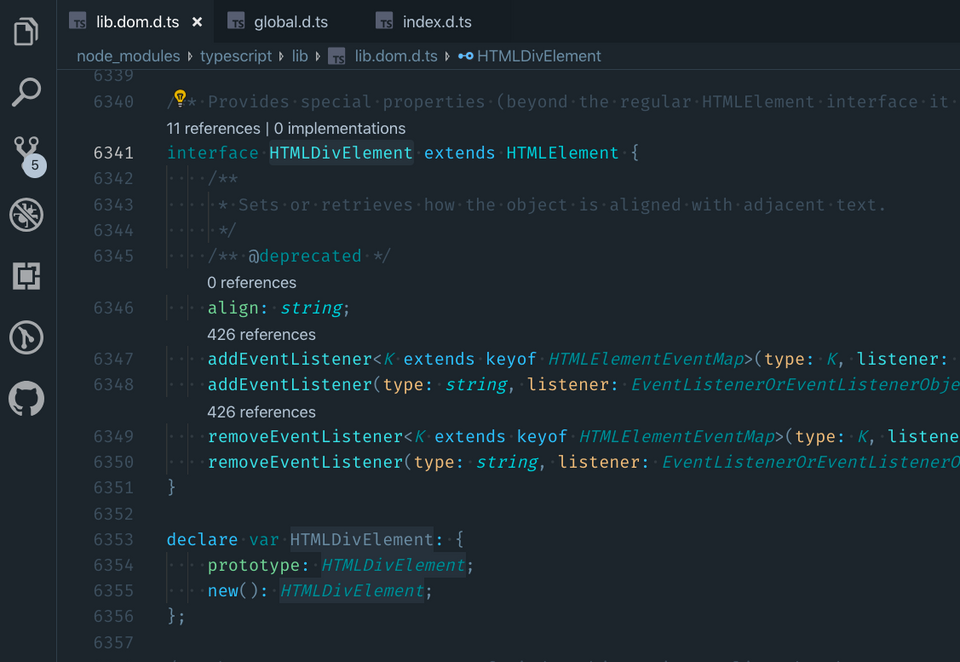Click the TS icon on lib.dom.d.ts tab
The width and height of the screenshot is (960, 662).
pyautogui.click(x=78, y=22)
